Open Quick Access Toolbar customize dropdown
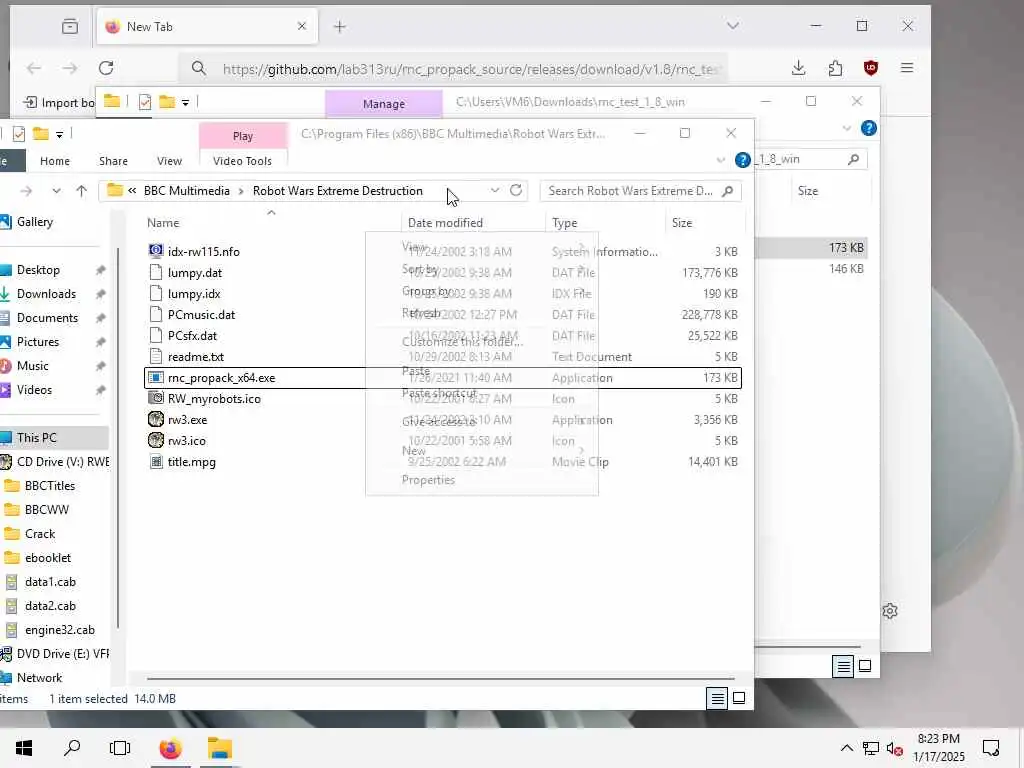This screenshot has width=1024, height=768. point(59,135)
